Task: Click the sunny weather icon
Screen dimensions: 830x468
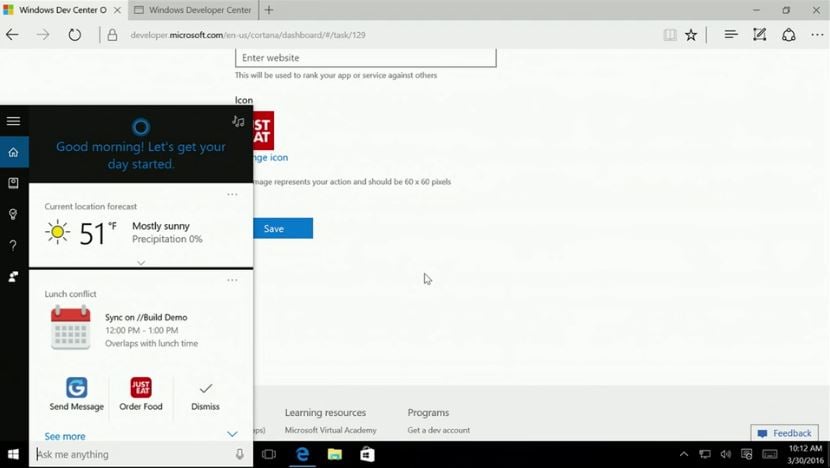Action: pyautogui.click(x=57, y=232)
